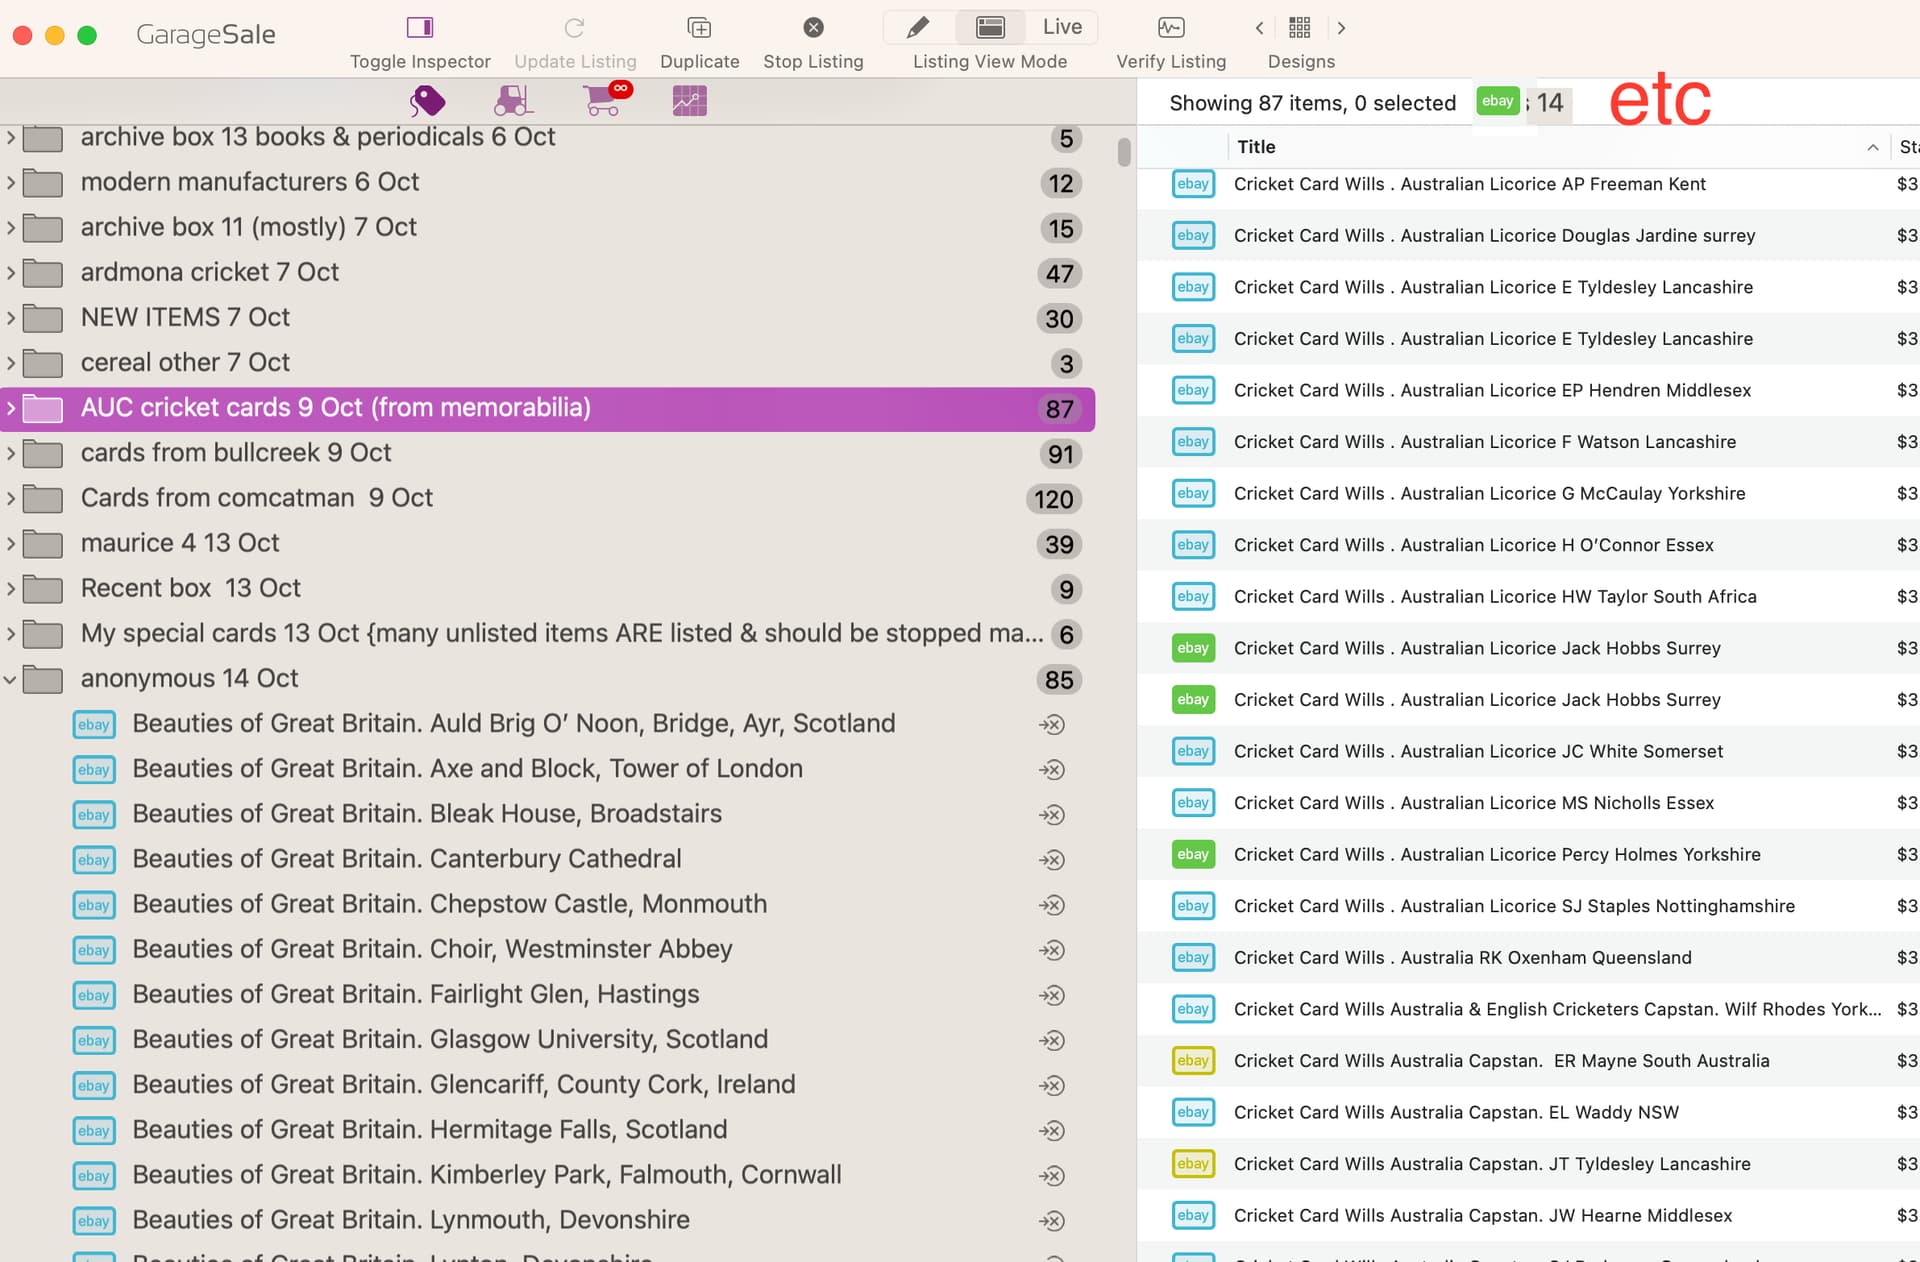The height and width of the screenshot is (1262, 1920).
Task: Click the Toggle Inspector toolbar icon
Action: 420,27
